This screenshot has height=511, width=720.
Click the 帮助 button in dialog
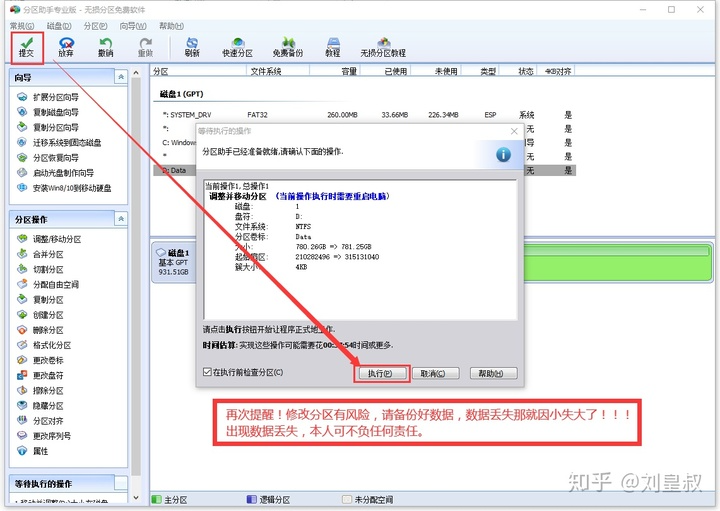tap(492, 374)
